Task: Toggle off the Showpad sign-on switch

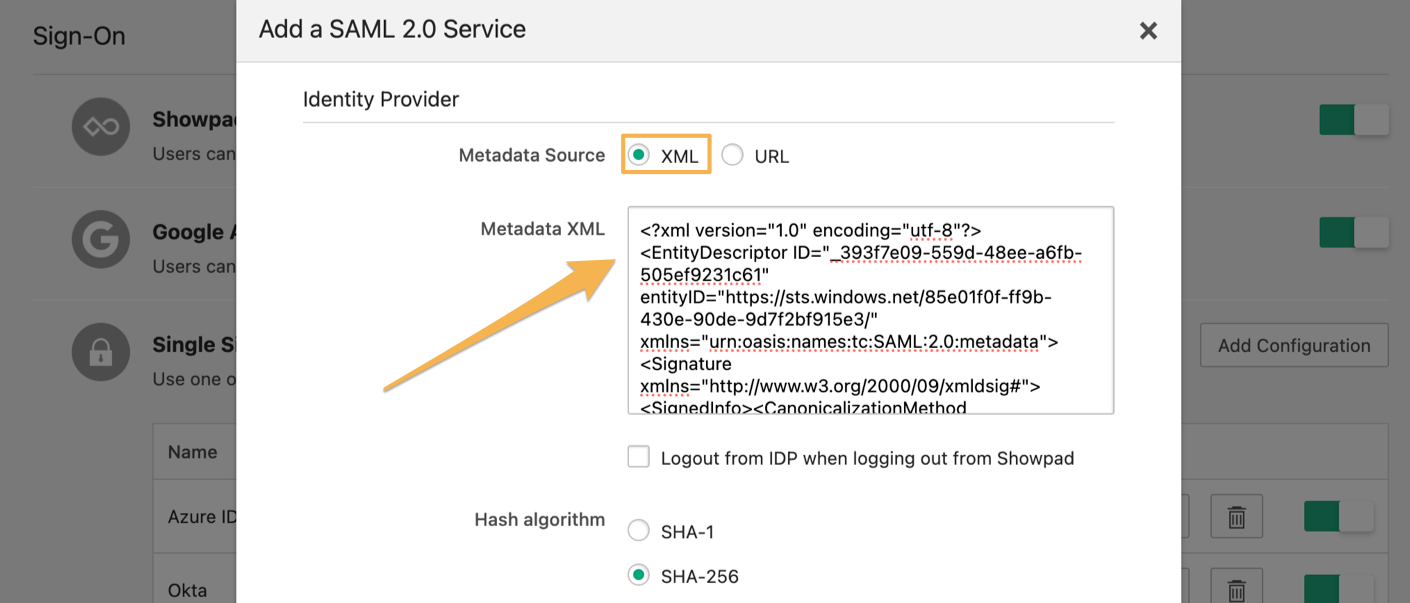Action: (x=1354, y=120)
